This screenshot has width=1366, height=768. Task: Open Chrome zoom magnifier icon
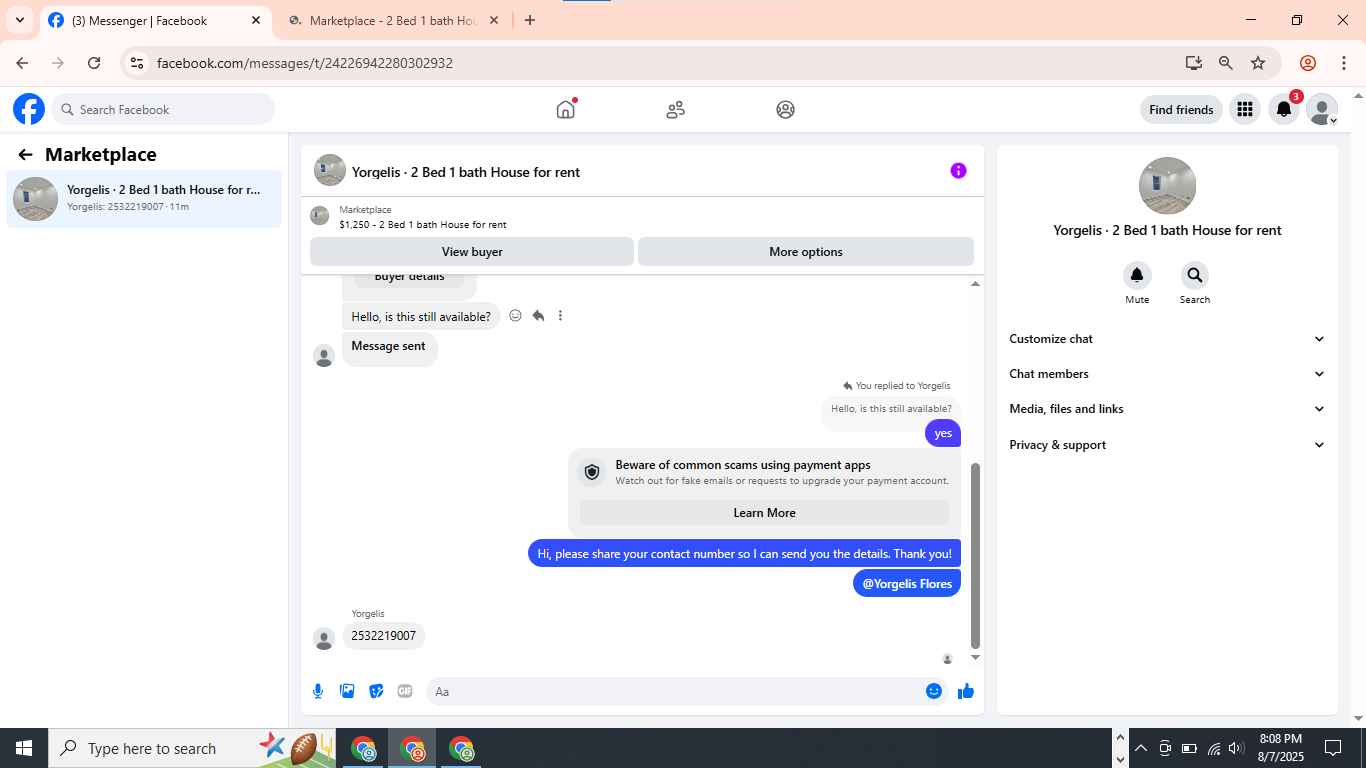point(1226,63)
